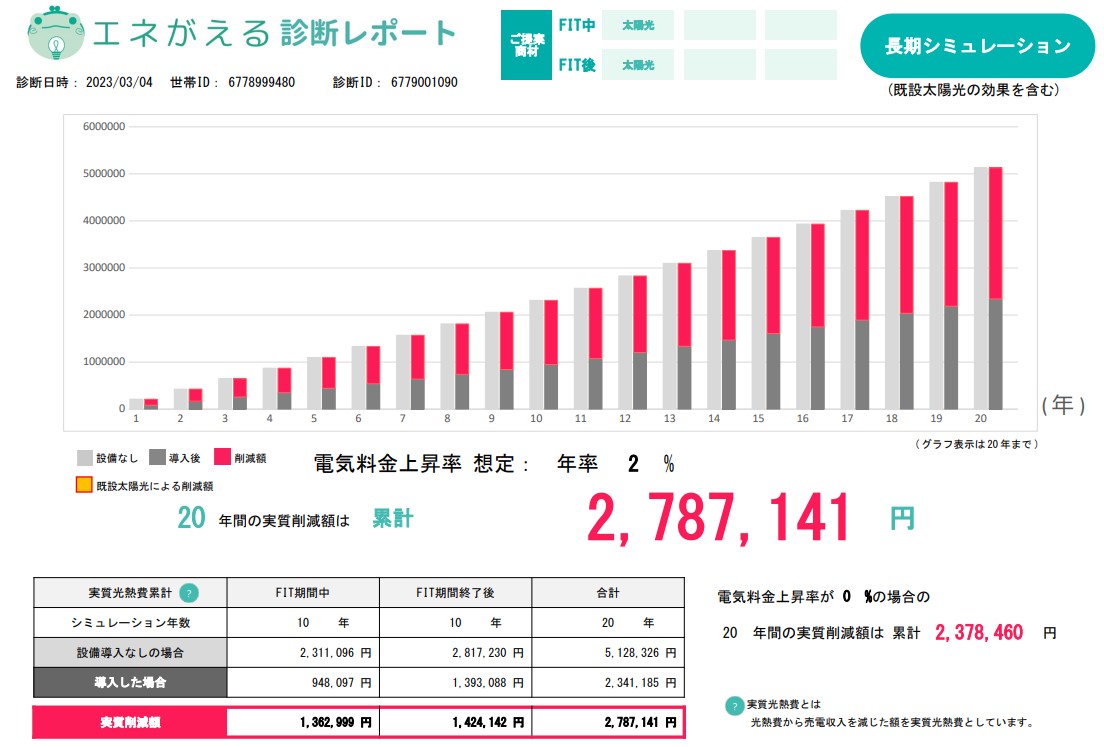
Task: Click the 2,341,185 円 cell
Action: [x=608, y=682]
